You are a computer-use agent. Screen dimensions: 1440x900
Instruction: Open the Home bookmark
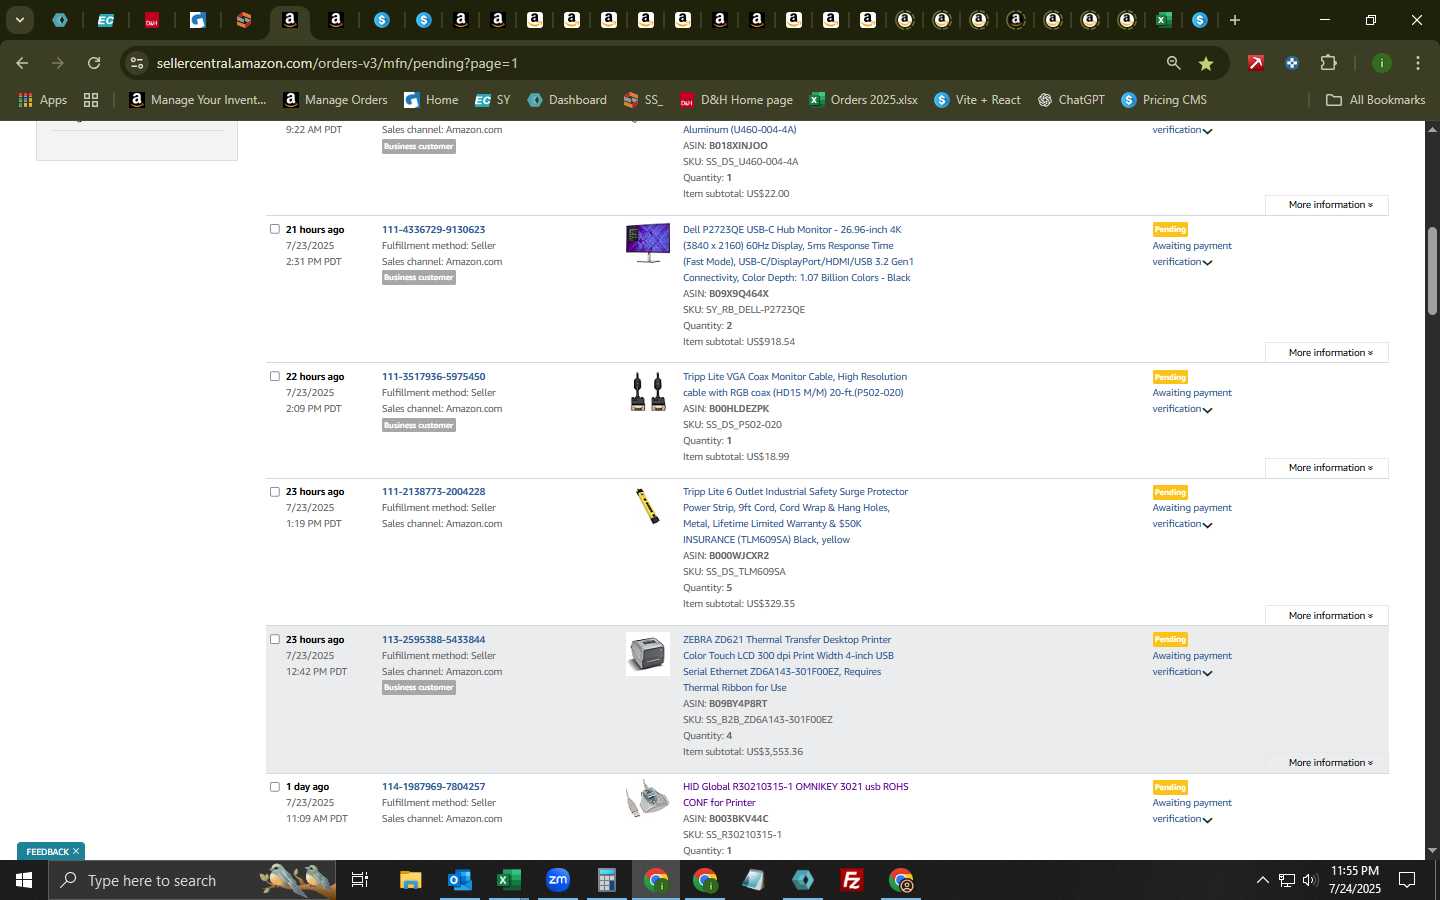(x=431, y=100)
